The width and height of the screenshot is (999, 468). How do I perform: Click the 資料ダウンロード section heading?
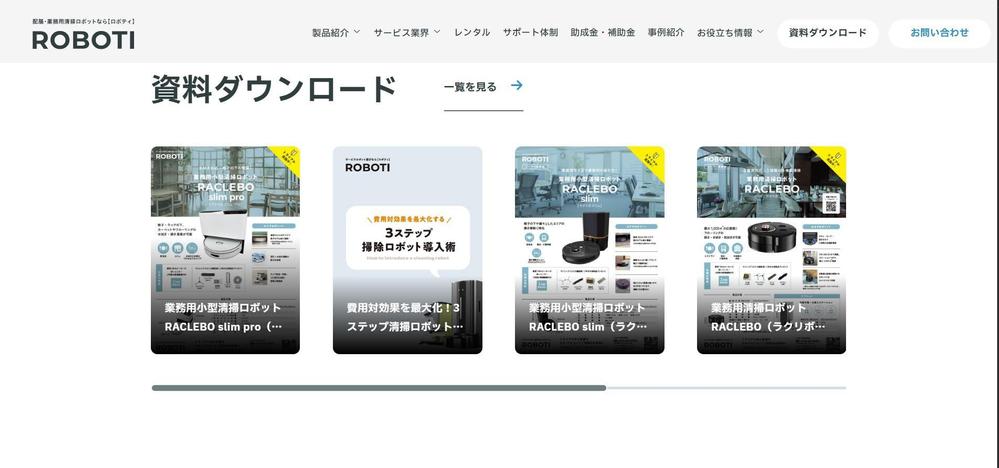tap(274, 89)
